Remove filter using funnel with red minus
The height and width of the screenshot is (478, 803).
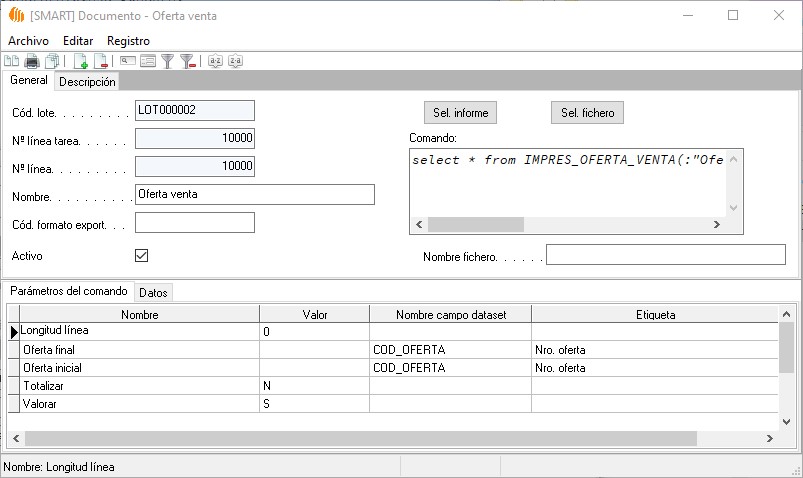tap(187, 61)
